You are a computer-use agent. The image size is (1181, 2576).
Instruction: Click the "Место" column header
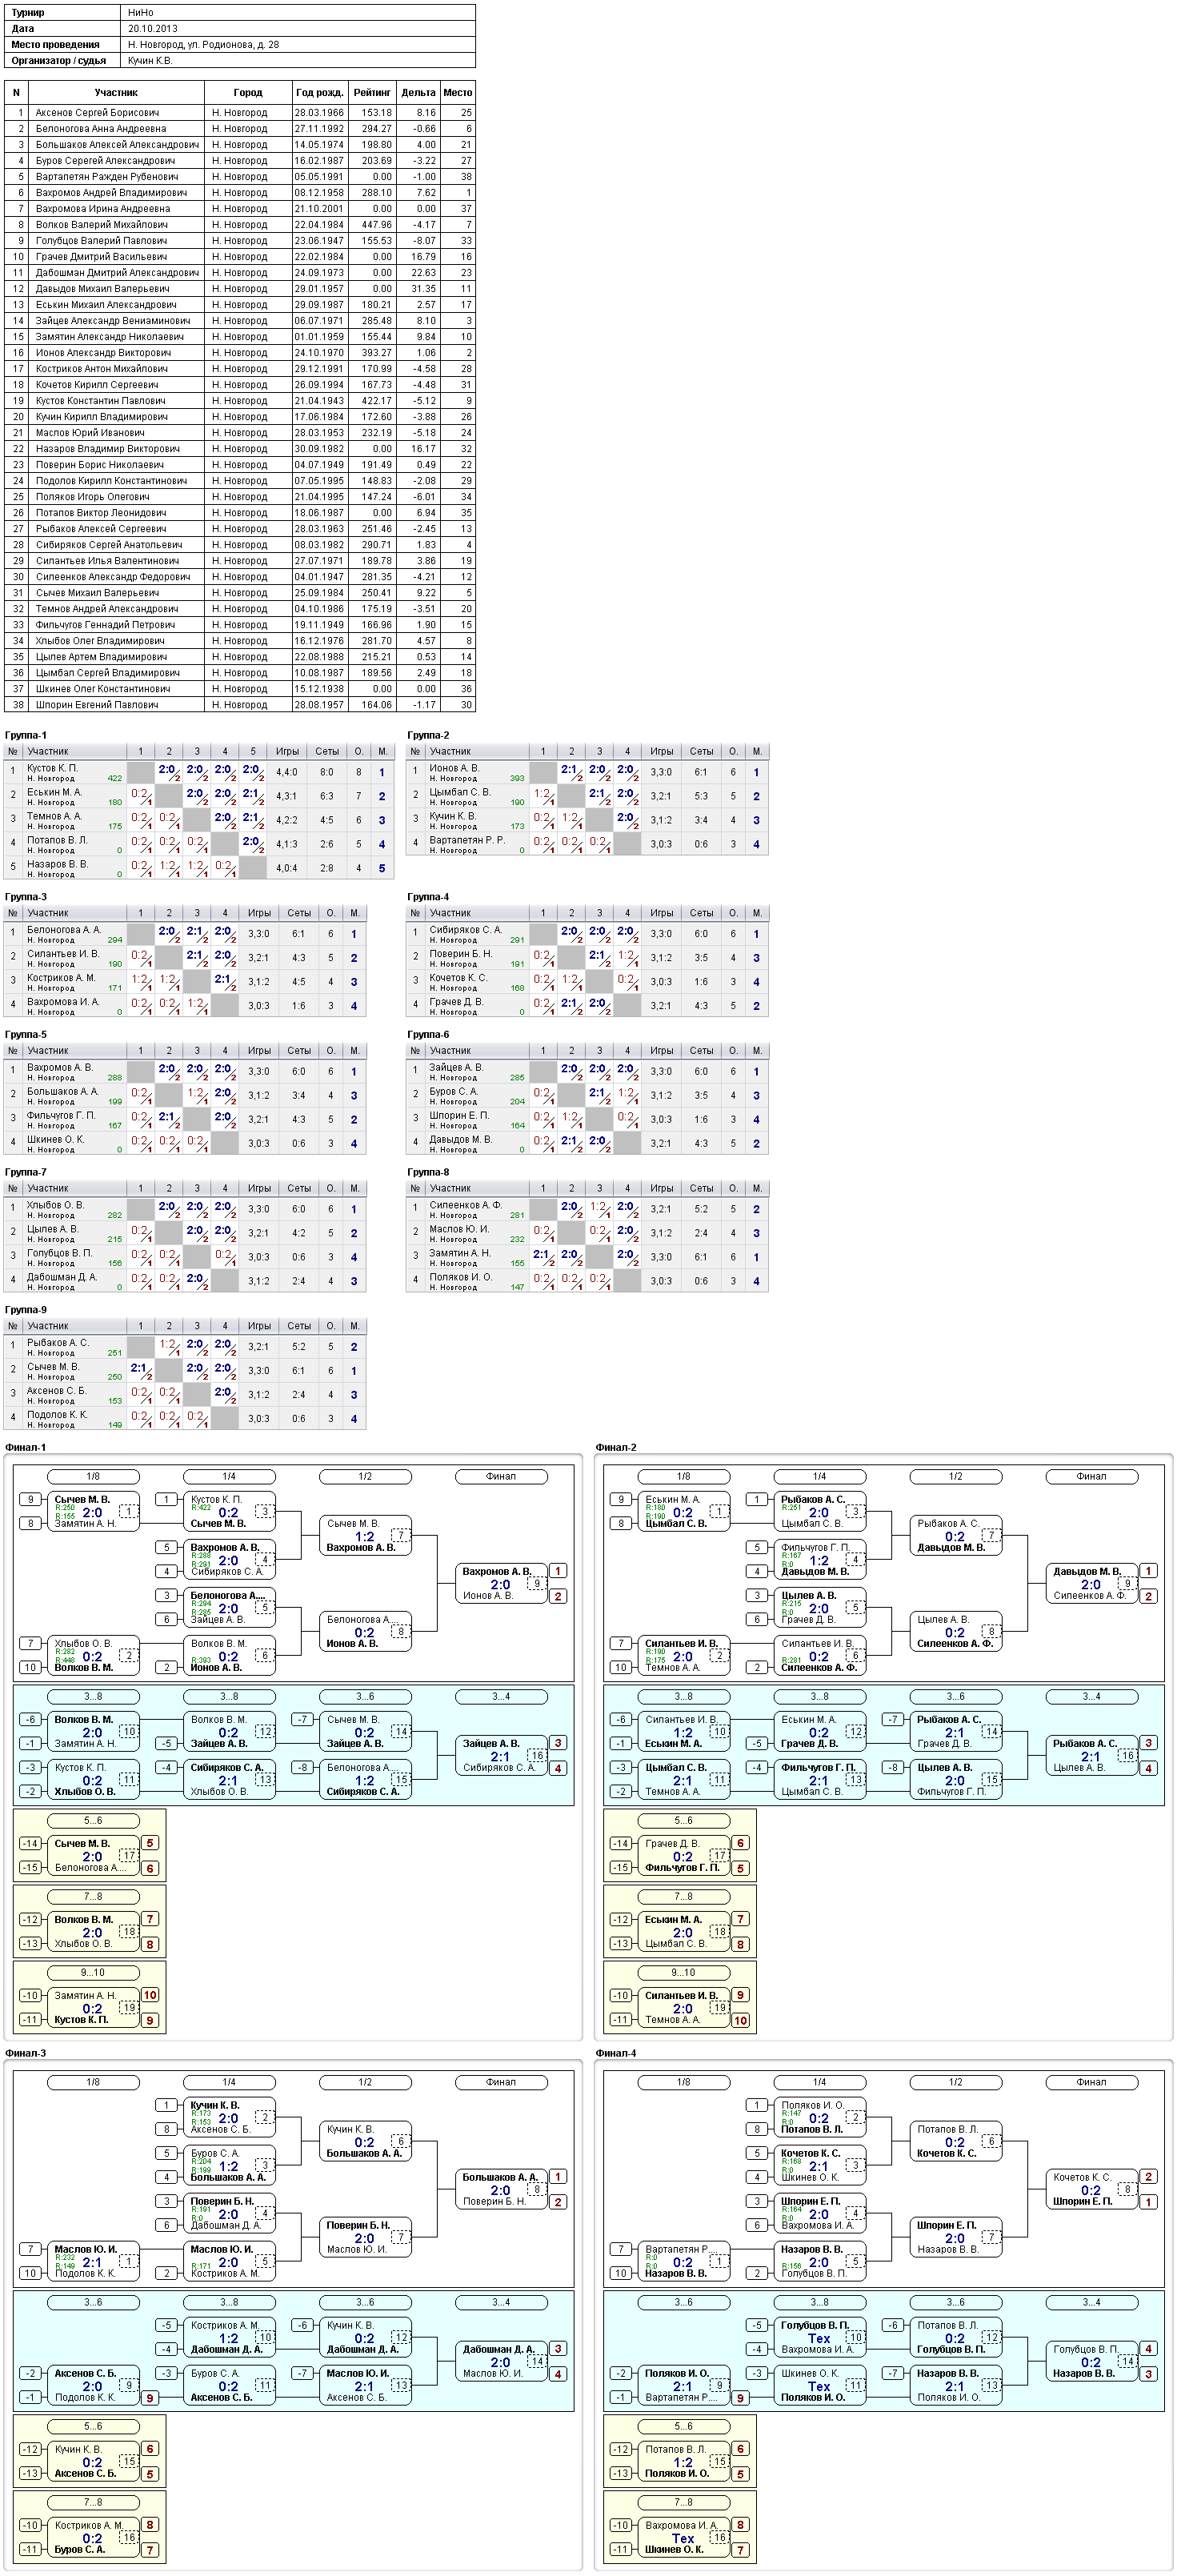pos(458,92)
